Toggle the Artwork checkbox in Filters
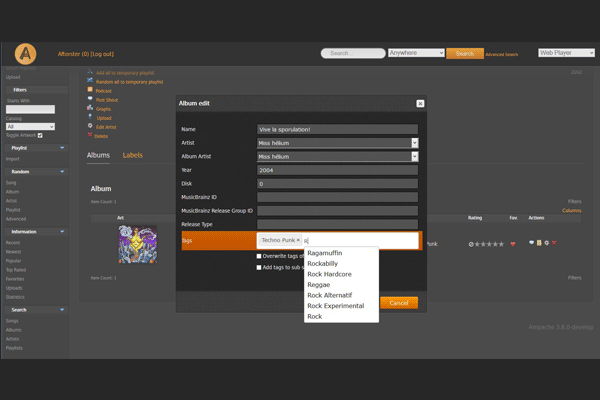Image resolution: width=600 pixels, height=400 pixels. pos(40,135)
